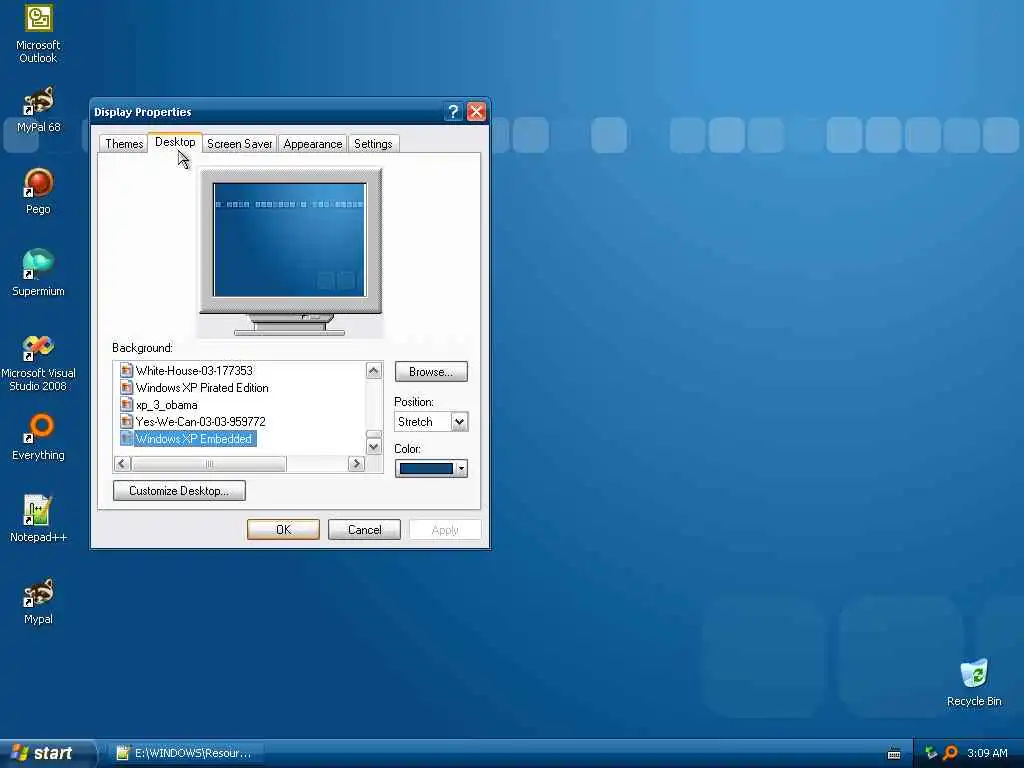Select the Pego desktop shortcut

click(x=38, y=191)
